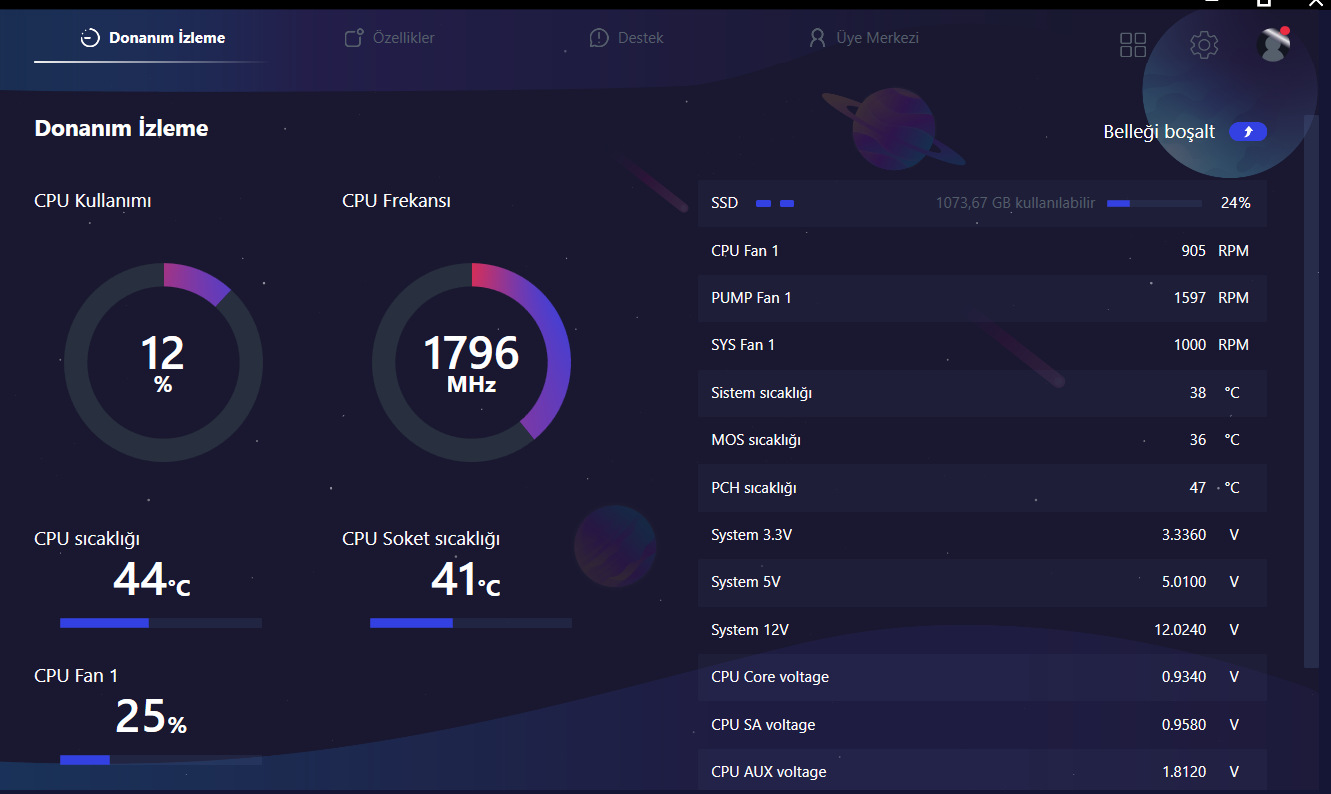The image size is (1331, 794).
Task: Go to the Destek tab
Action: pyautogui.click(x=626, y=38)
